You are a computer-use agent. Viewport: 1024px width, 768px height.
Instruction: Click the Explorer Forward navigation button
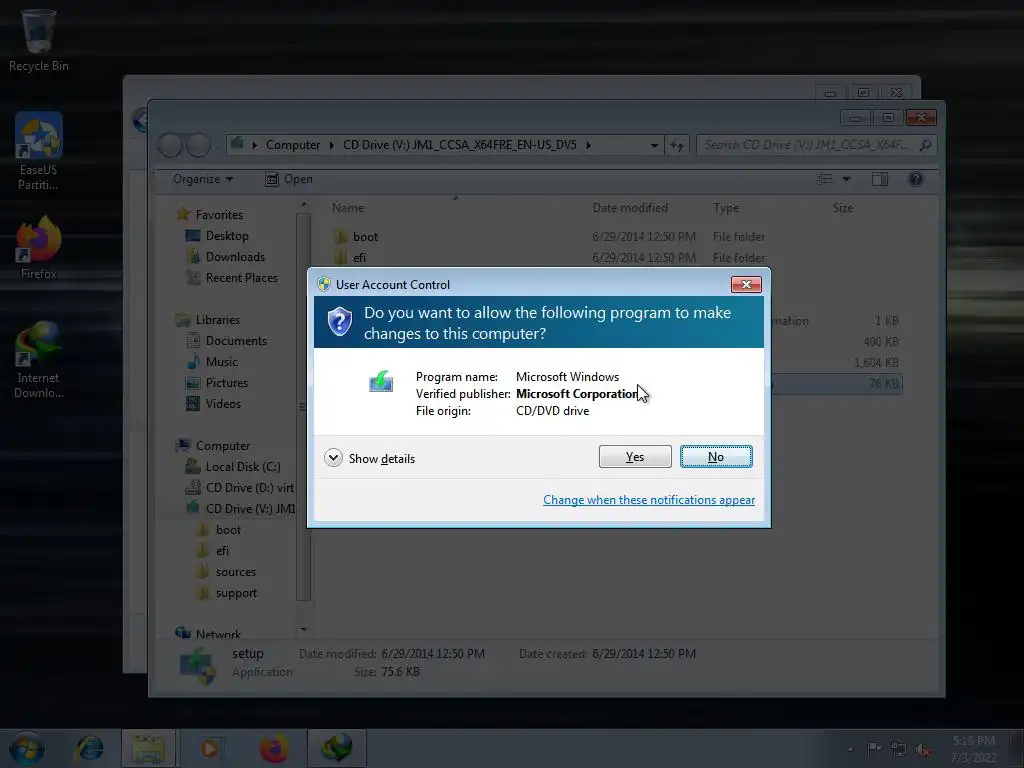199,145
